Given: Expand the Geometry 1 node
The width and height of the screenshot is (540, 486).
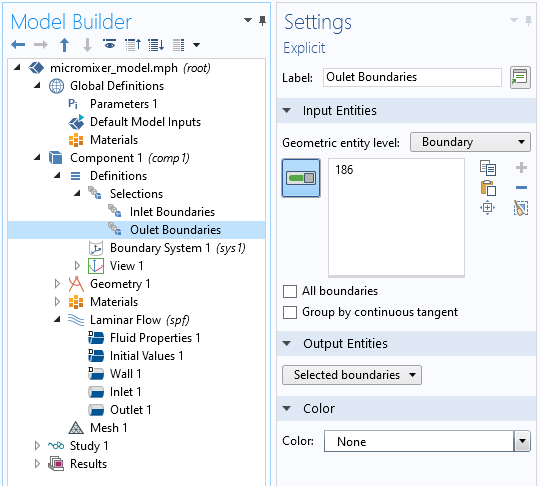Looking at the screenshot, I should 57,283.
